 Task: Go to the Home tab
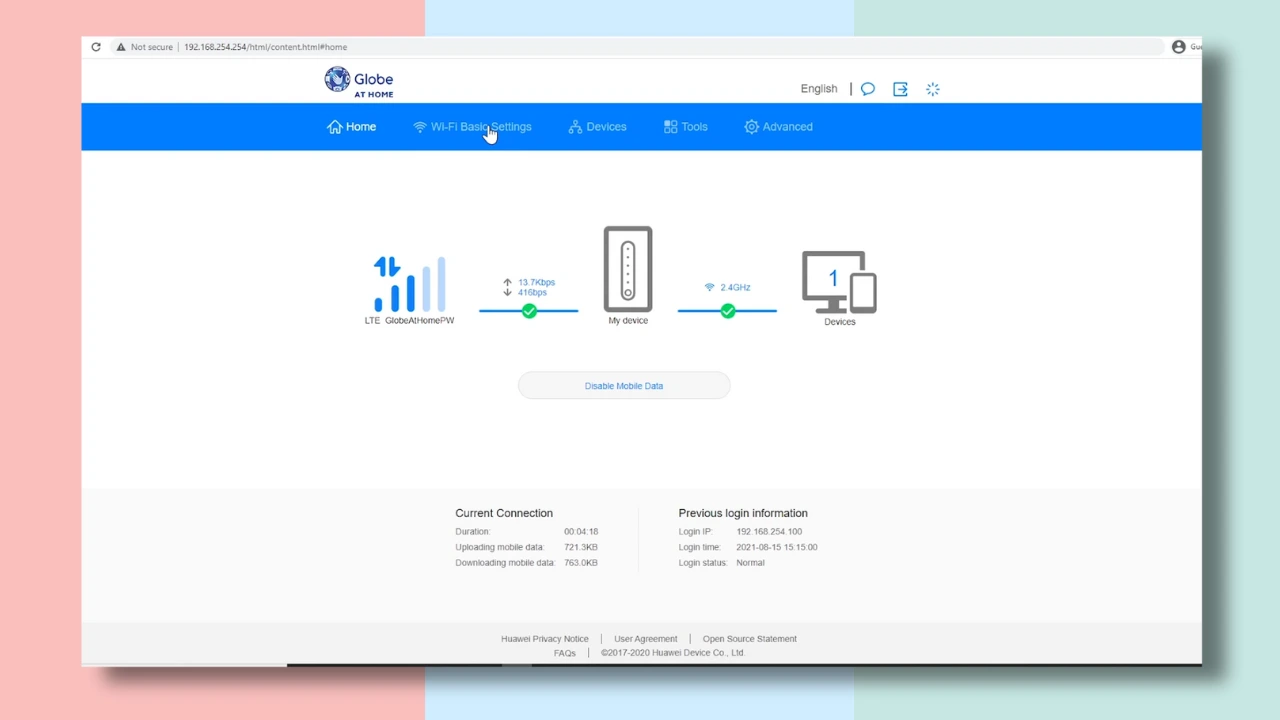click(352, 127)
